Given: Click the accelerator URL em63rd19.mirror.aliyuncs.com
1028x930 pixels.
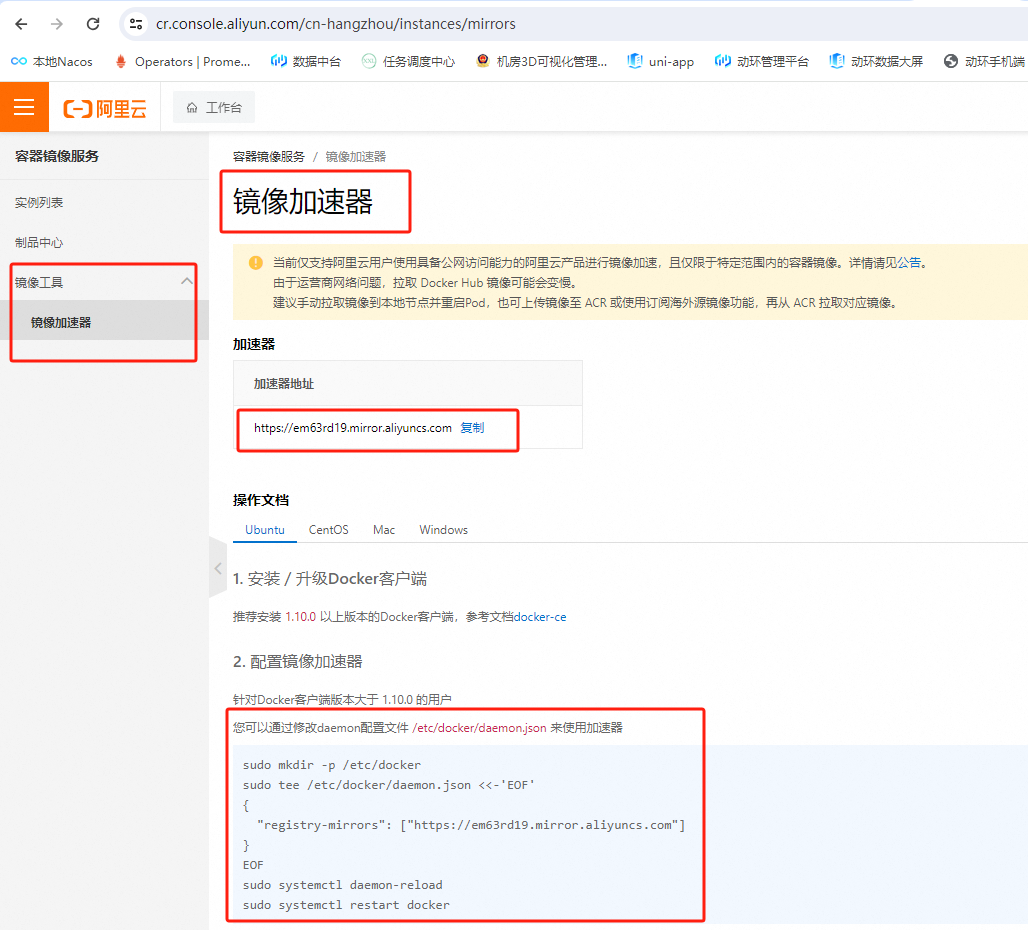Looking at the screenshot, I should click(353, 428).
